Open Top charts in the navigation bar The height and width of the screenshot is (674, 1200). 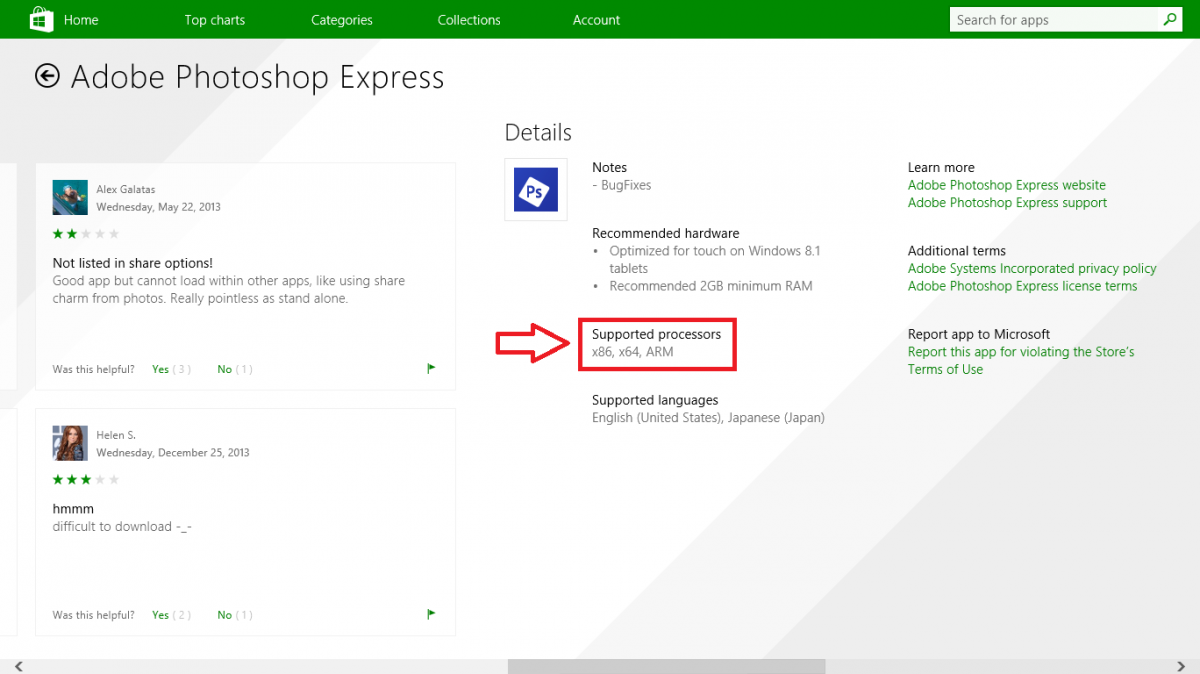point(215,20)
